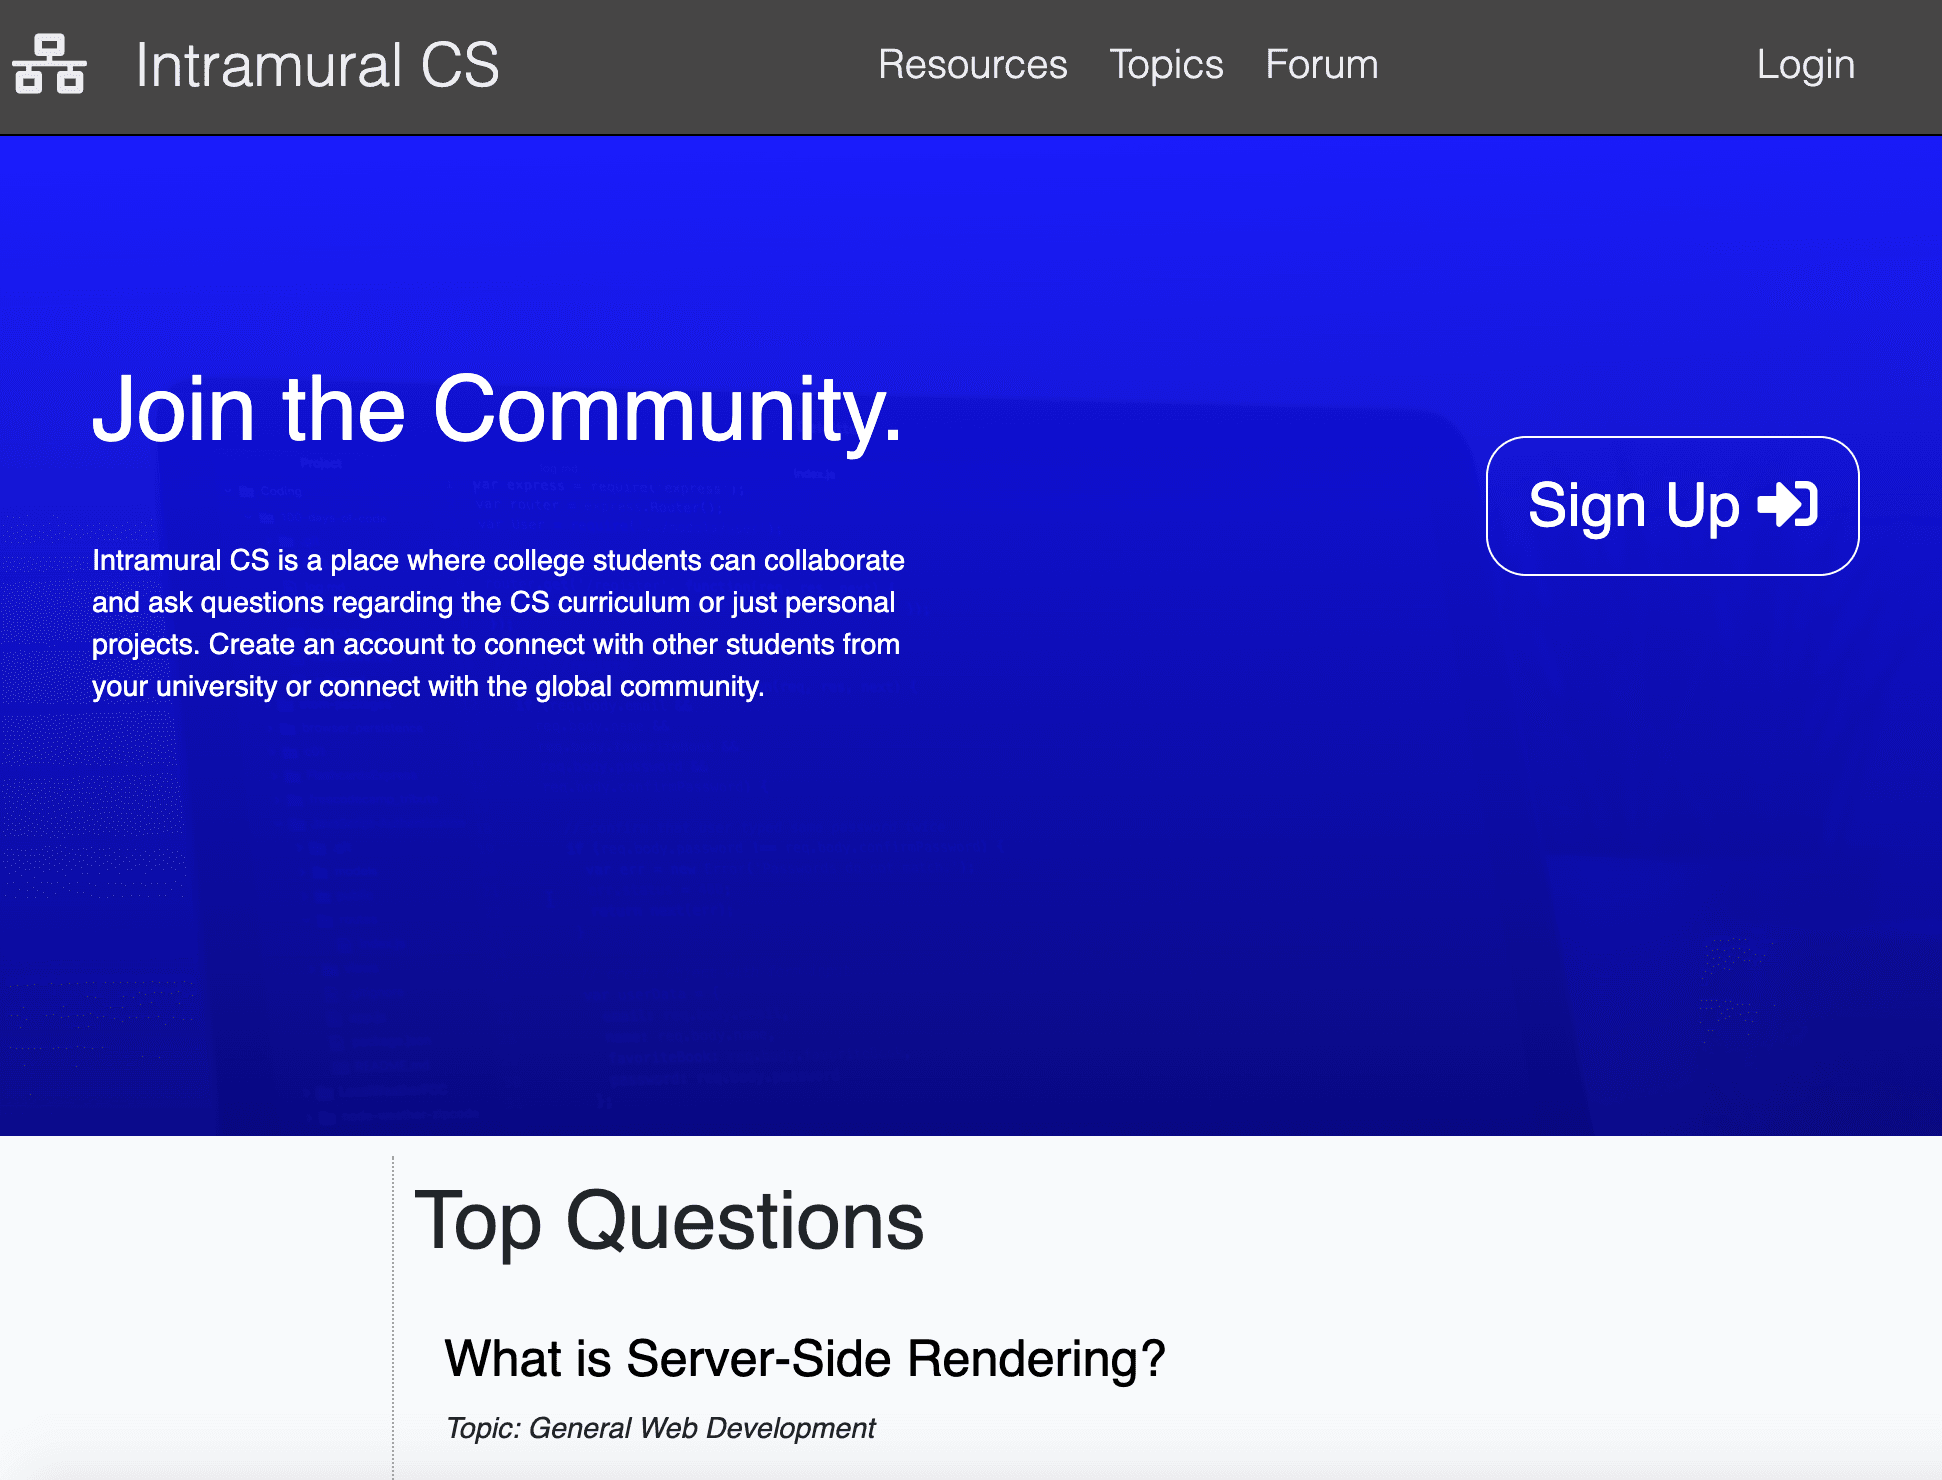Click the sign-in arrow icon on Sign Up

coord(1788,504)
